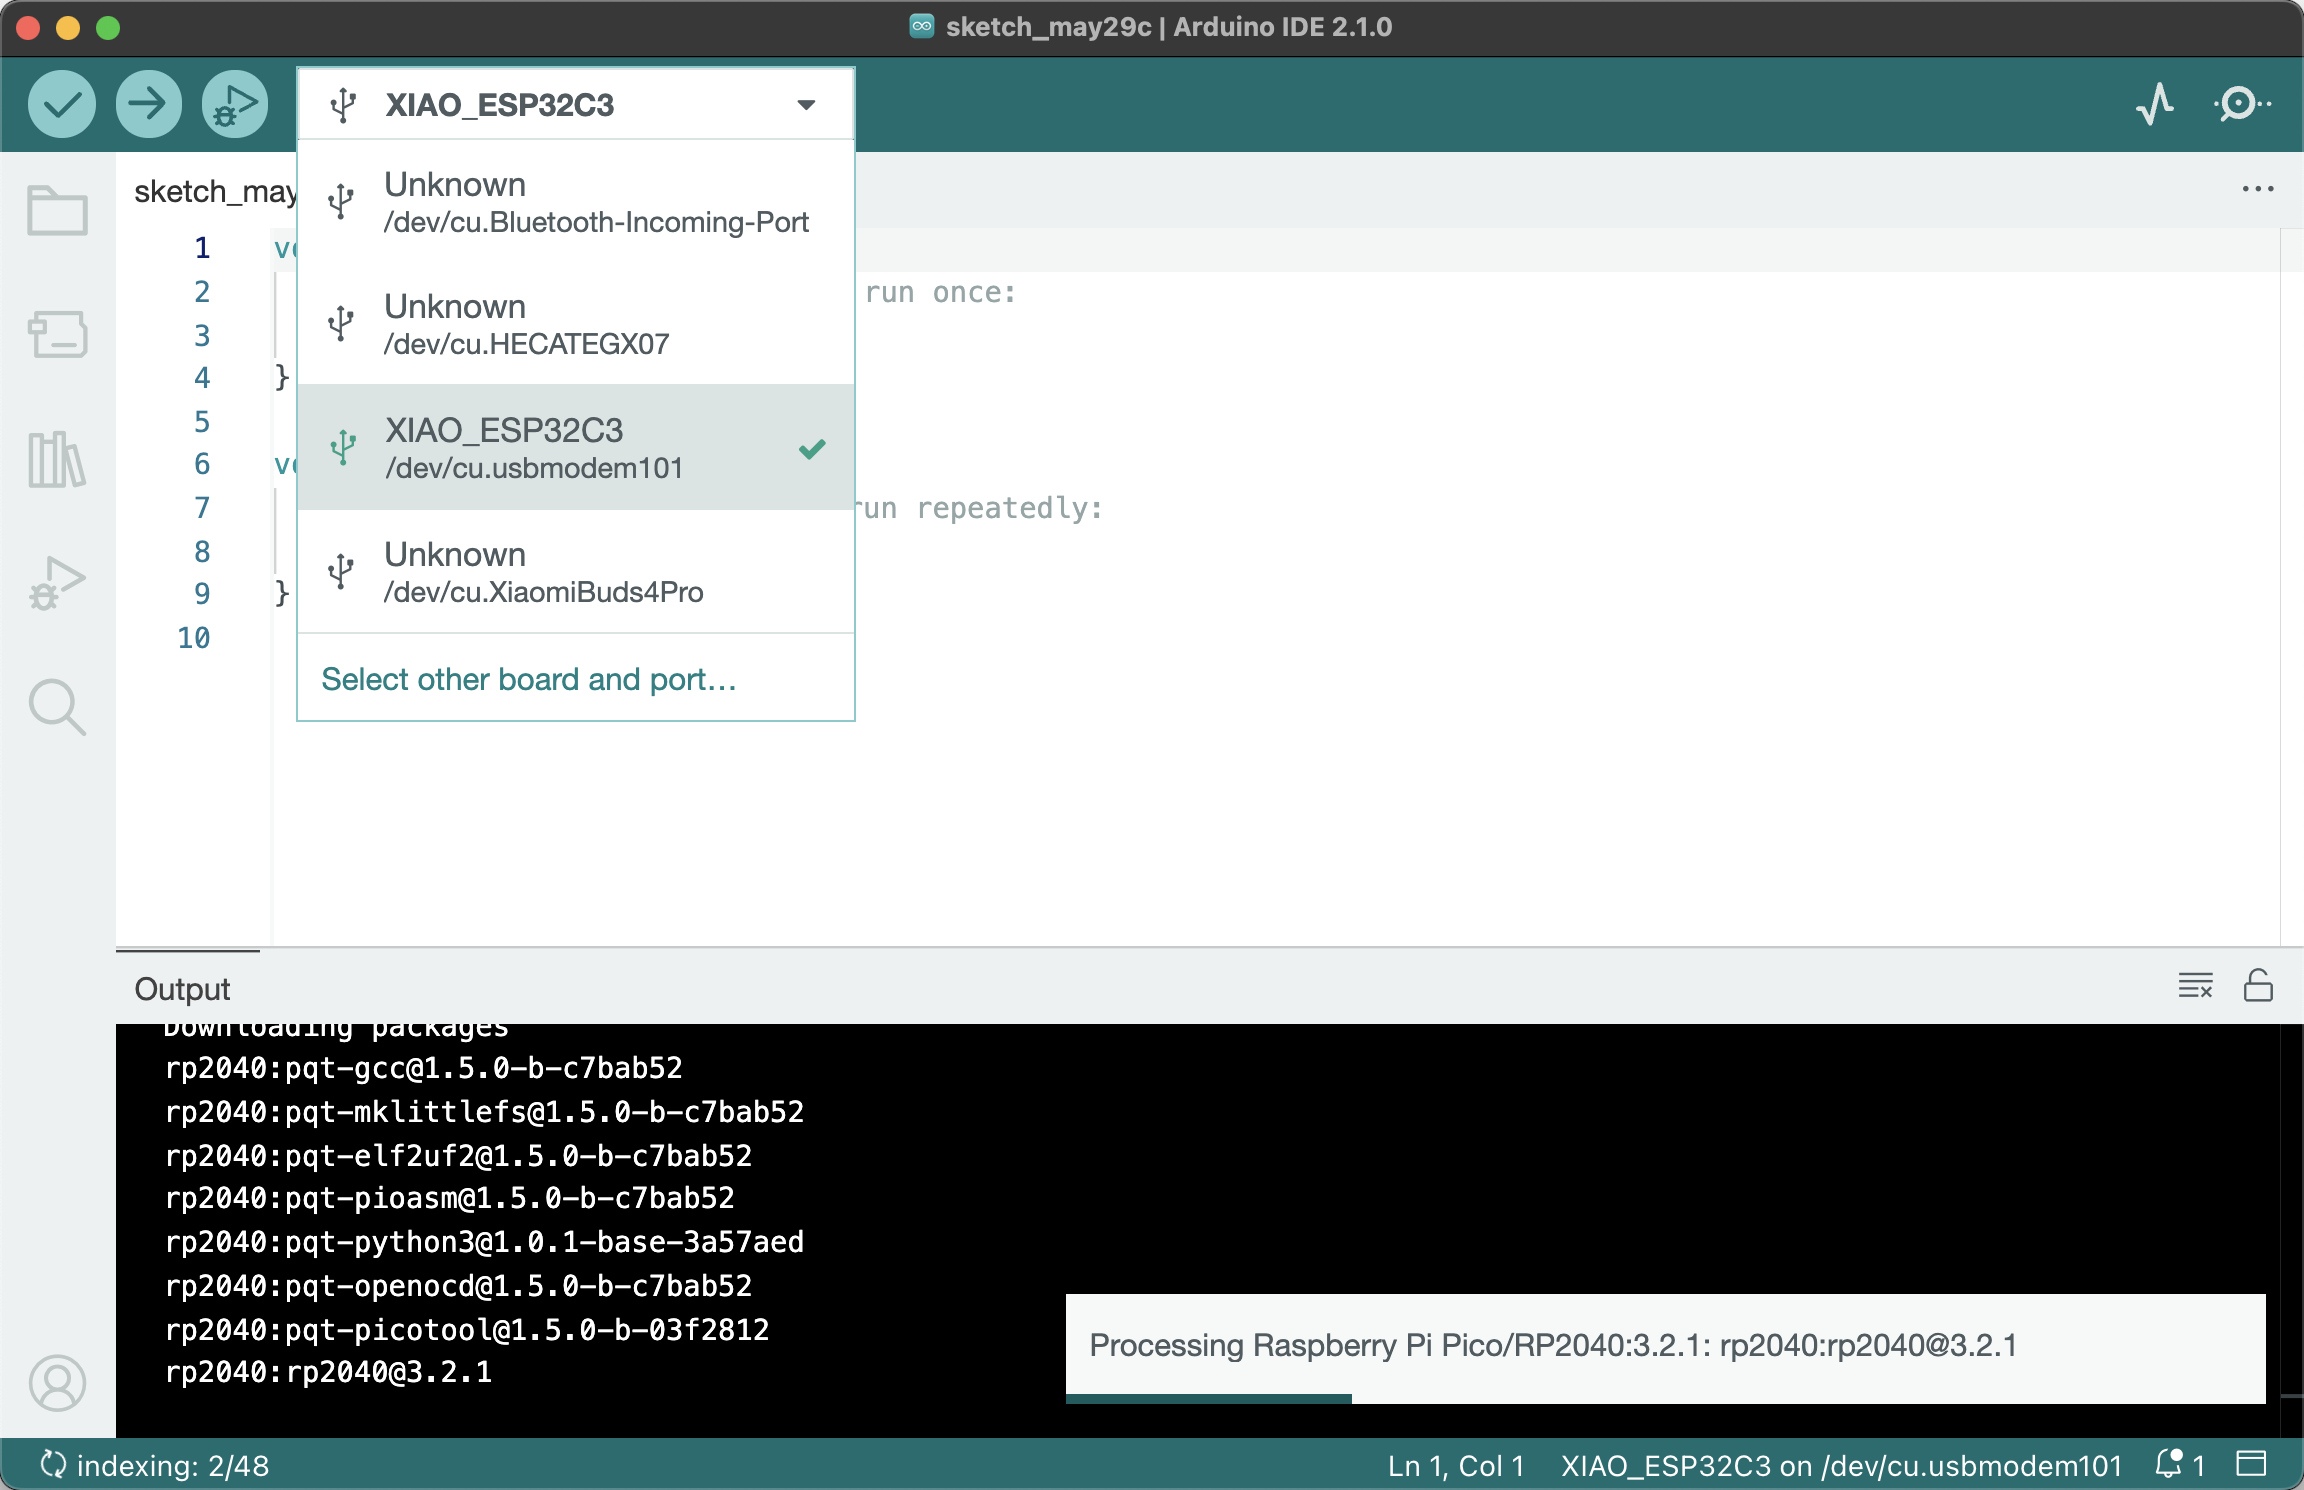Click the 'repeatedly:' comment text

pyautogui.click(x=1010, y=508)
